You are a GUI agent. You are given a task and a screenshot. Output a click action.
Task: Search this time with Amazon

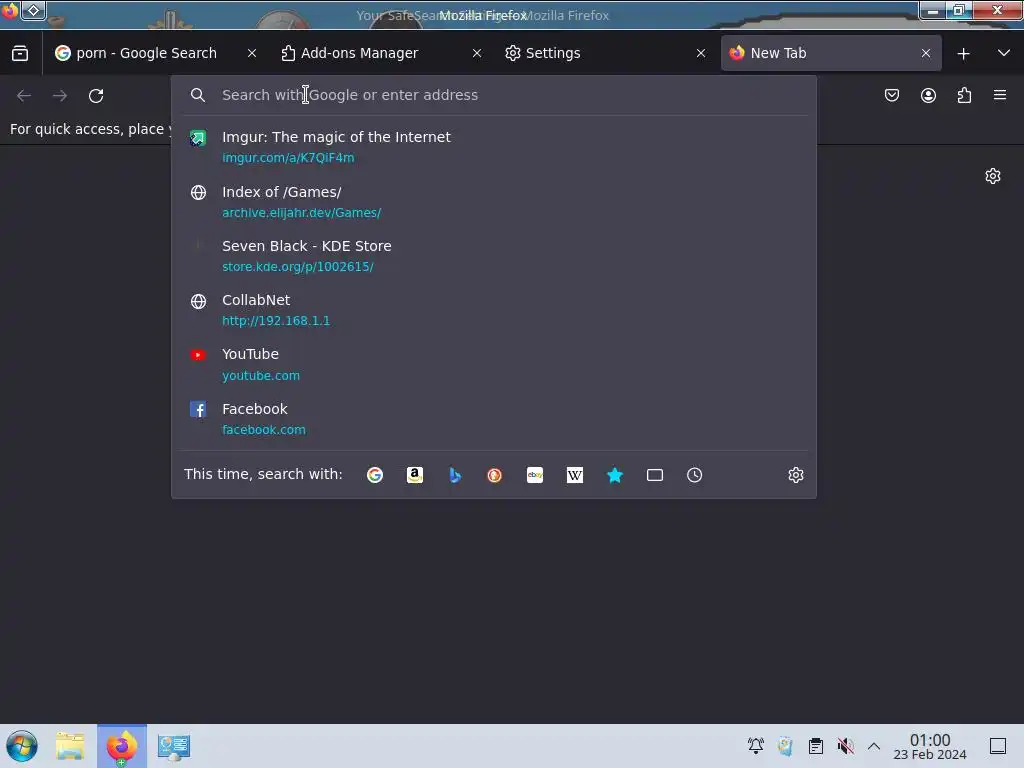click(x=415, y=475)
